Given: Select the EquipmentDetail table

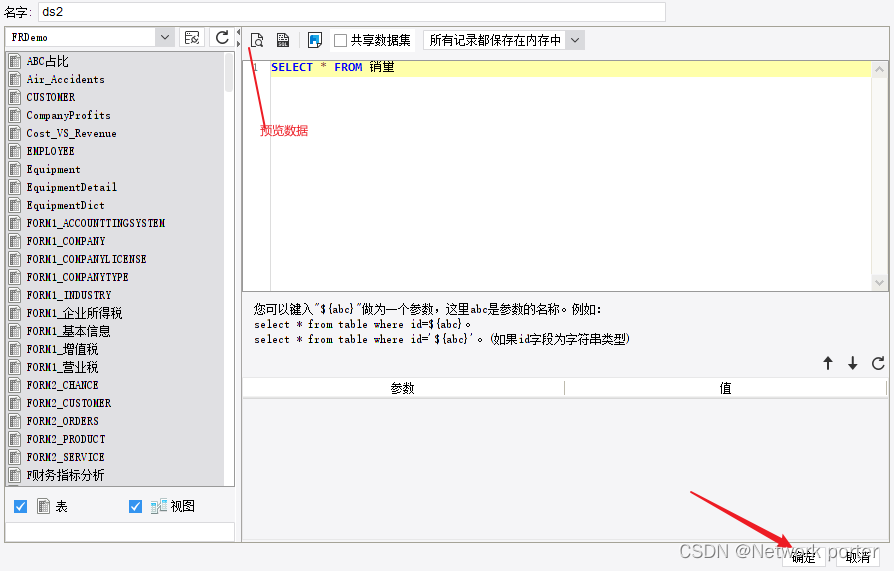Looking at the screenshot, I should tap(72, 187).
